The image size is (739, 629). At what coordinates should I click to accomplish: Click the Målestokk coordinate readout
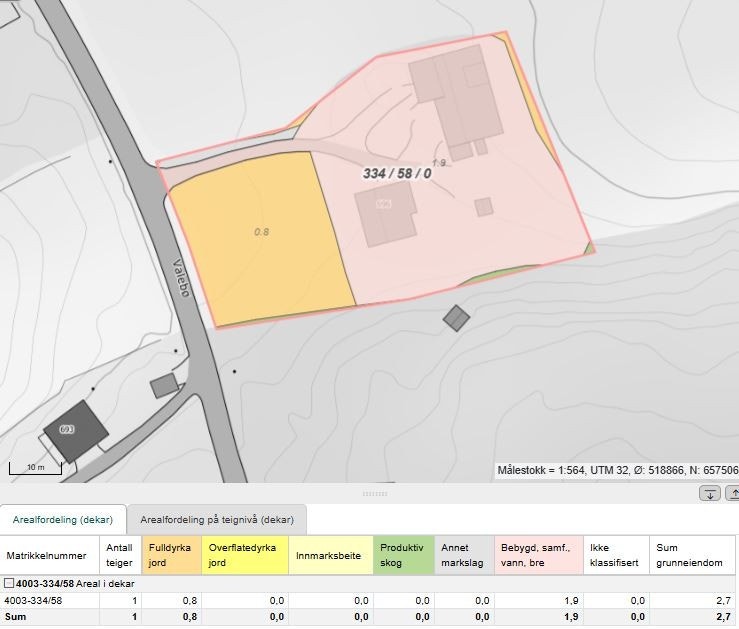click(617, 470)
